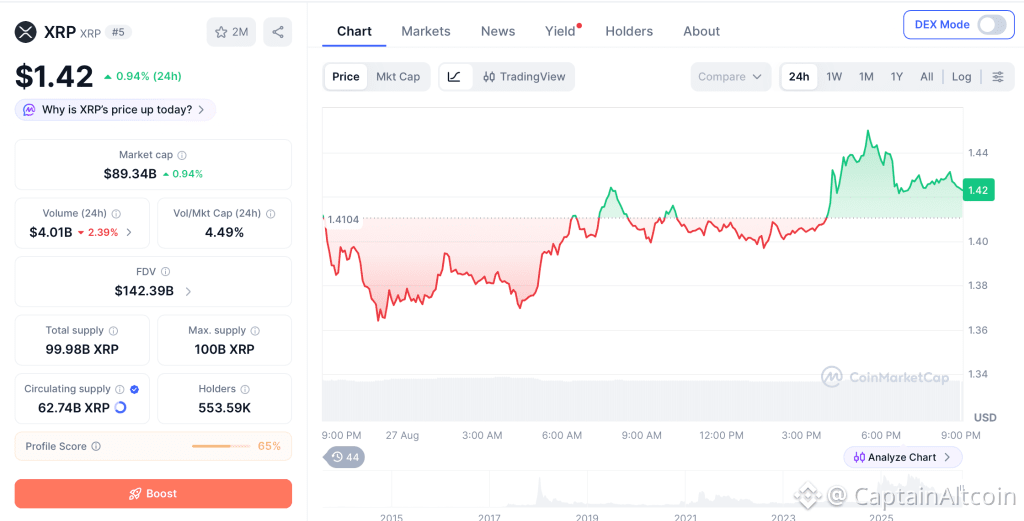Click the circulating supply progress ring icon
The height and width of the screenshot is (521, 1024).
120,408
